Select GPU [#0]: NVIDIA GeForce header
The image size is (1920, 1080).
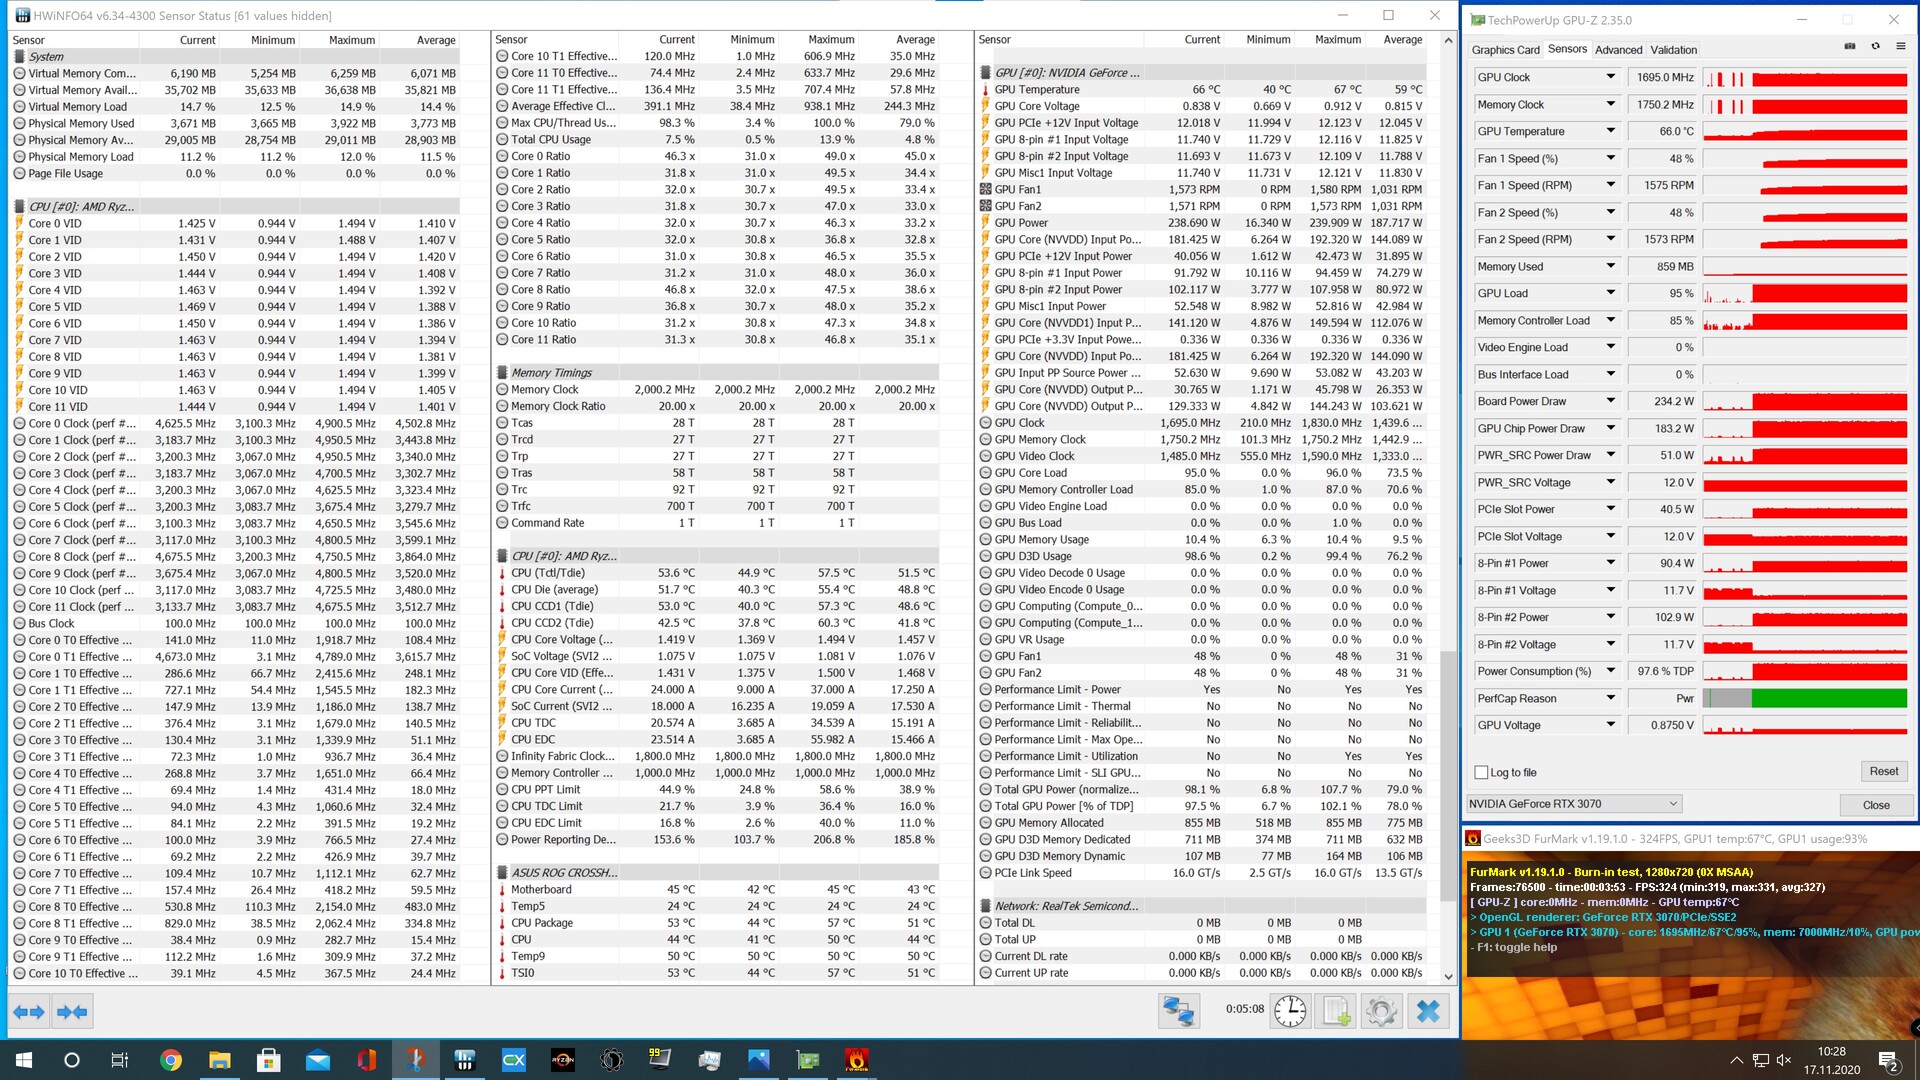[x=1203, y=73]
